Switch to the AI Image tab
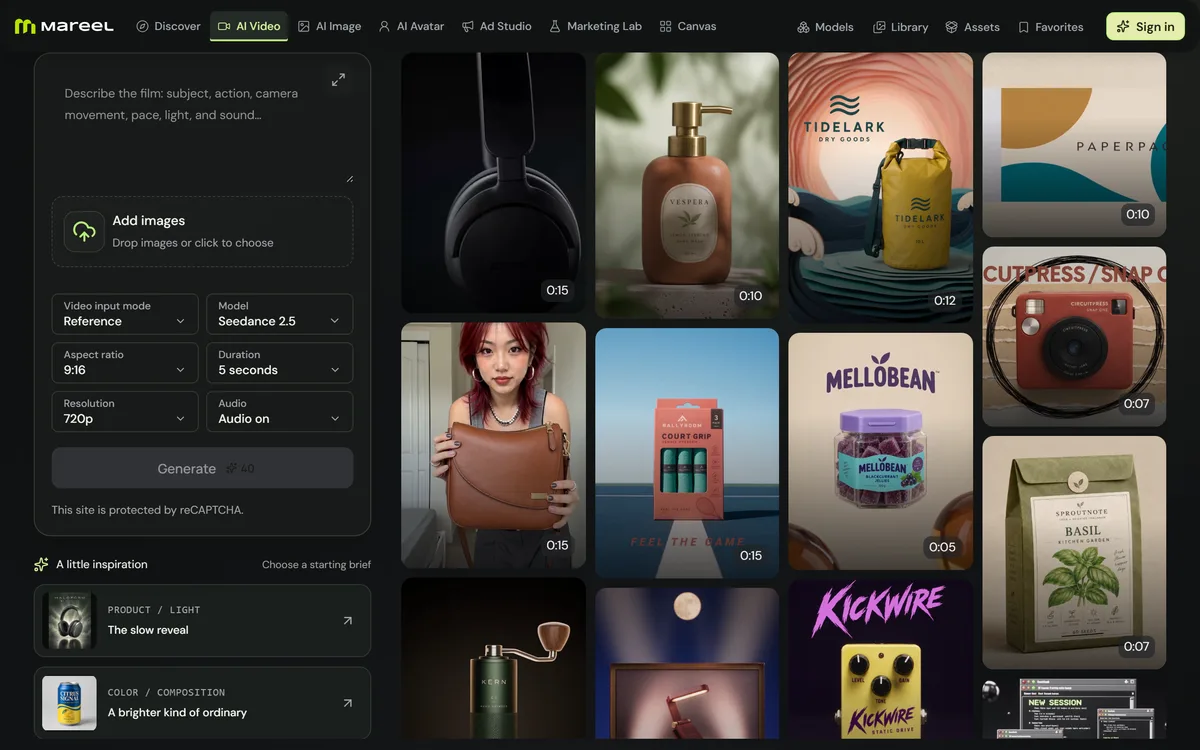This screenshot has width=1200, height=750. pos(329,26)
